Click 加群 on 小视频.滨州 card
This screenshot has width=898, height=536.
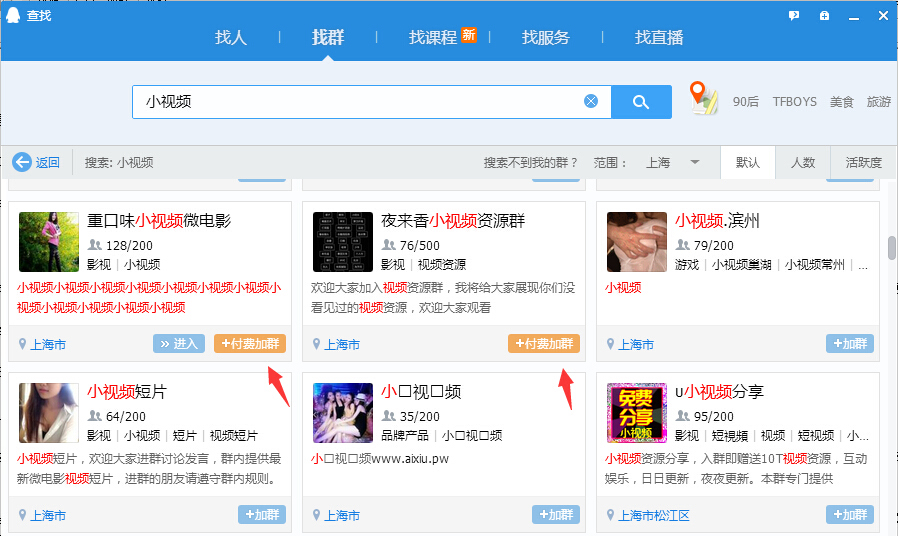[x=850, y=344]
